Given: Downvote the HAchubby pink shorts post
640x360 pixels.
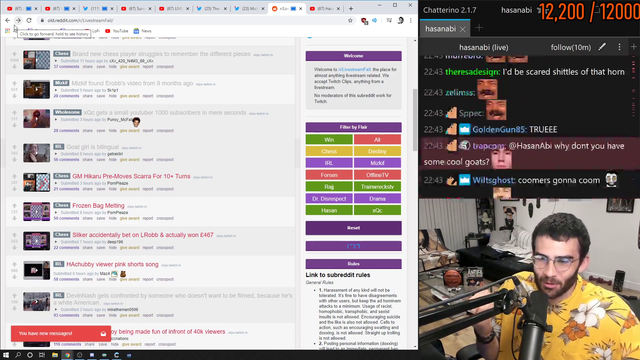Looking at the screenshot, I should 14,277.
